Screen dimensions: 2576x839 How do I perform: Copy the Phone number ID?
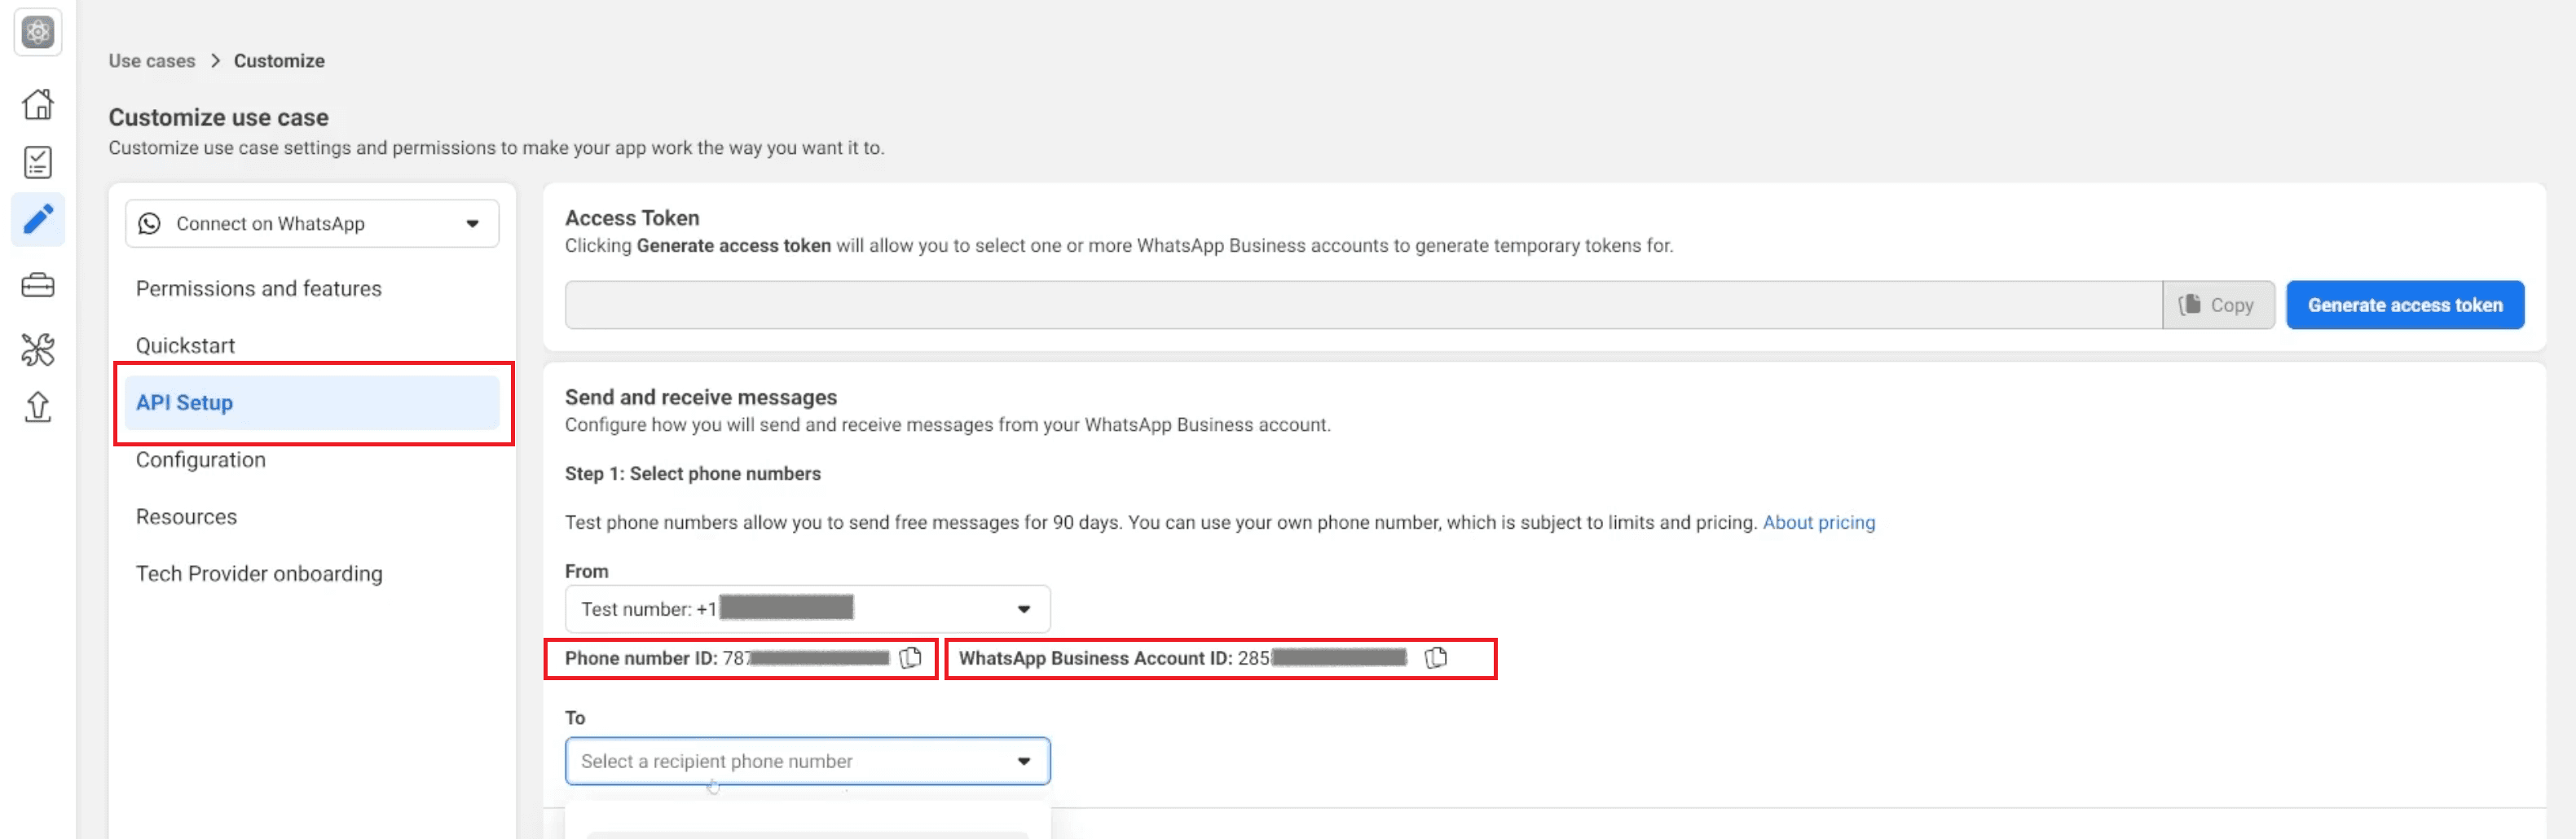coord(910,658)
